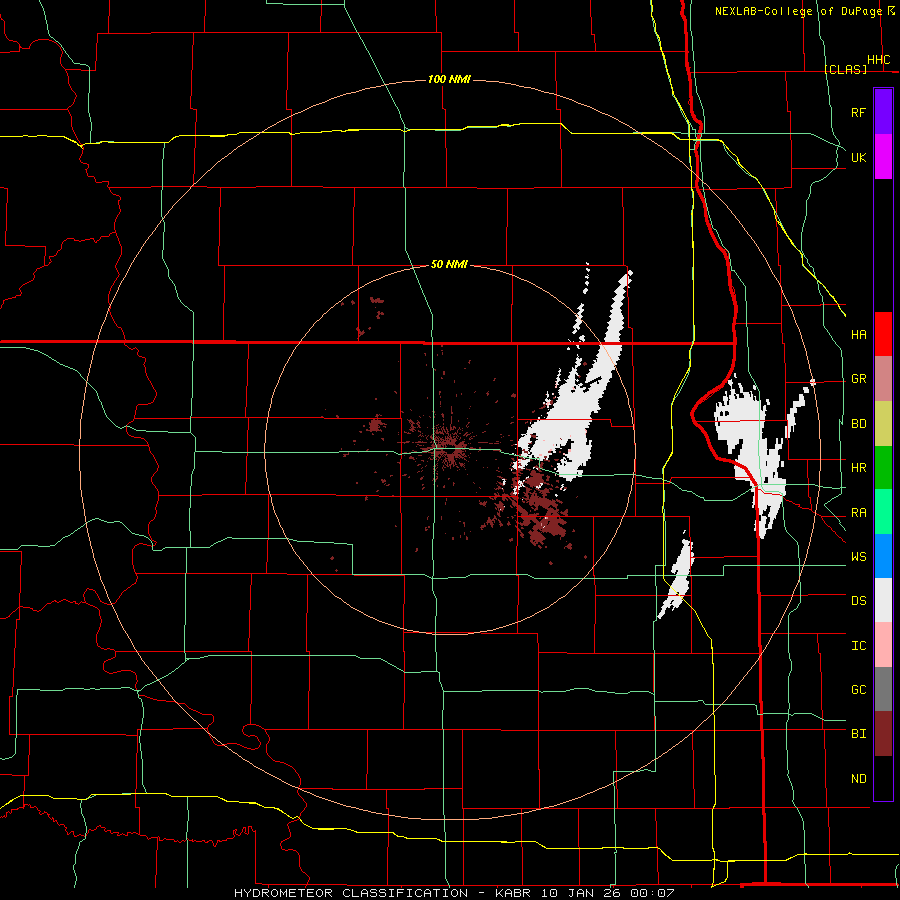Click the HR legend label
Screen dimensions: 900x900
click(858, 468)
